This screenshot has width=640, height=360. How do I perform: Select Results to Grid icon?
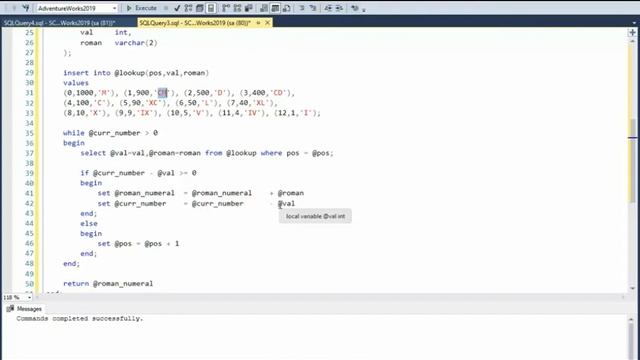point(276,8)
